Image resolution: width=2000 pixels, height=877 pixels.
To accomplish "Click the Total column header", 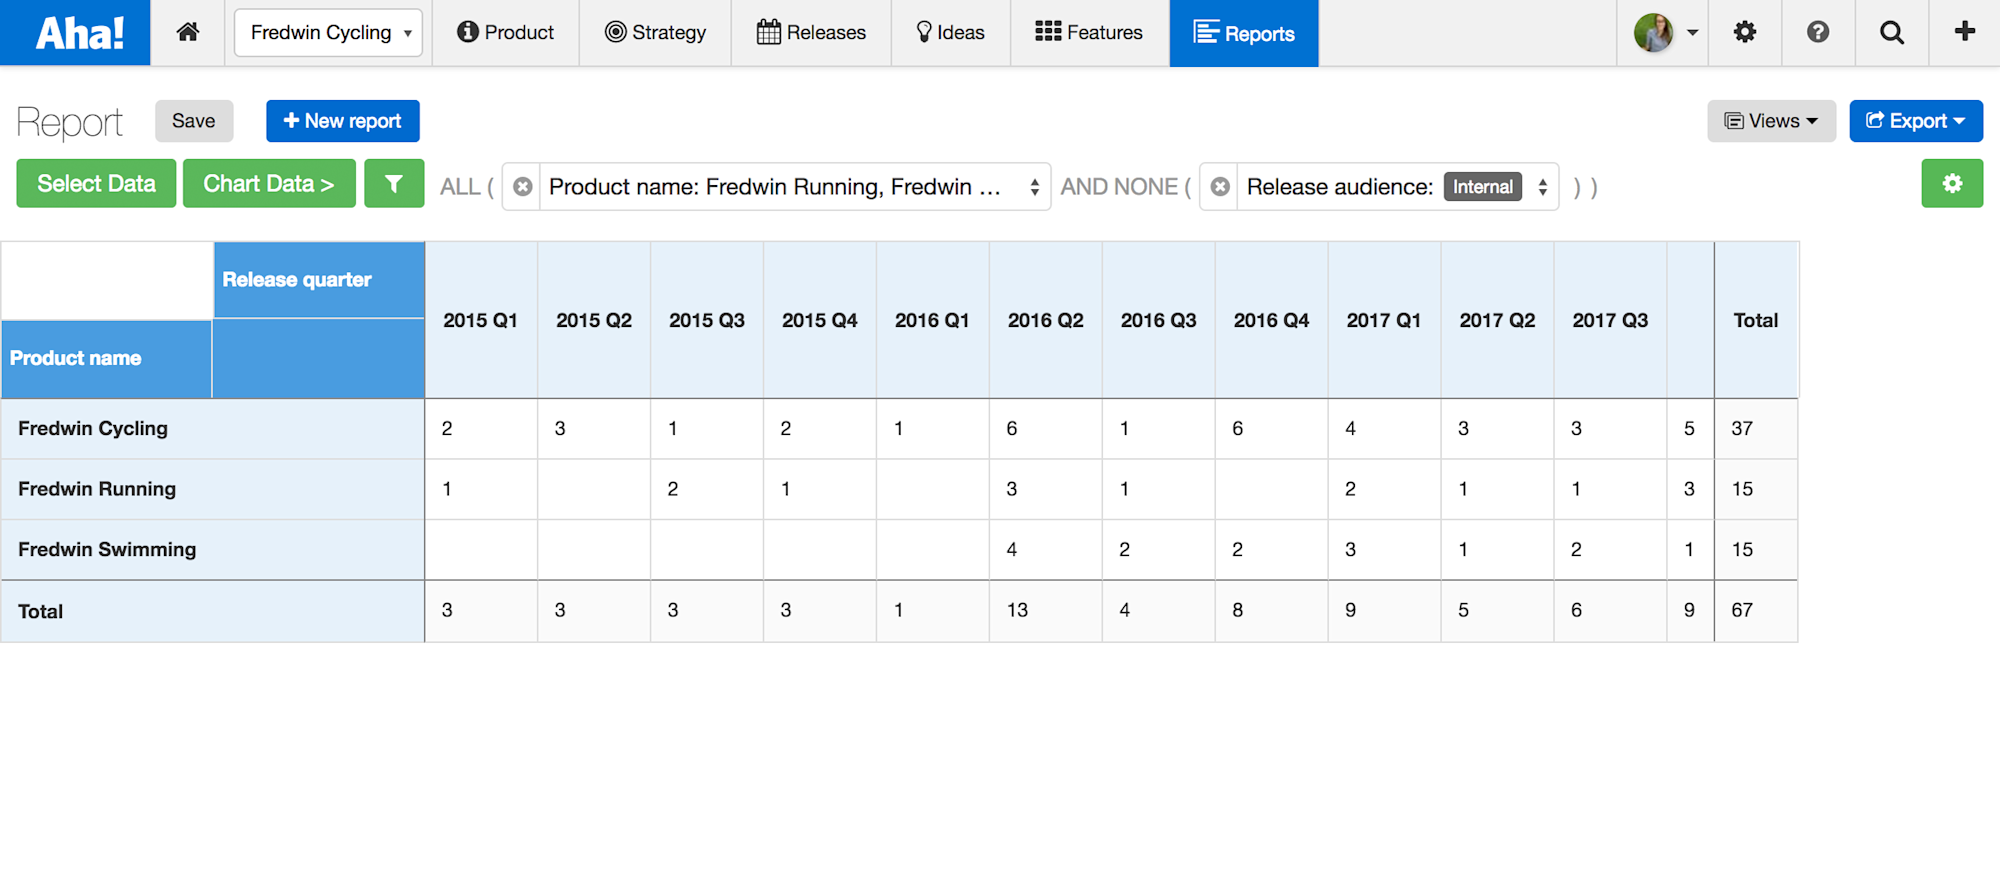I will [1756, 321].
